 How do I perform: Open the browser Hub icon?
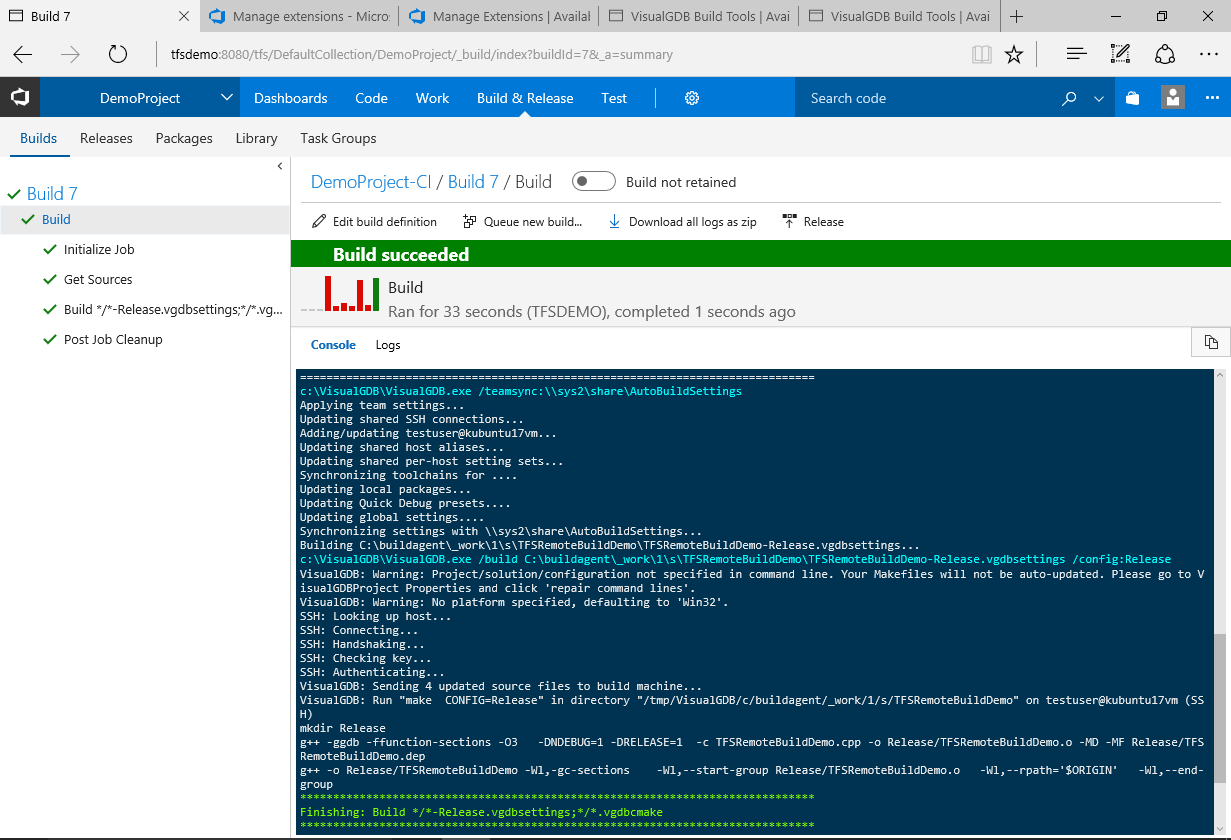pyautogui.click(x=1076, y=55)
